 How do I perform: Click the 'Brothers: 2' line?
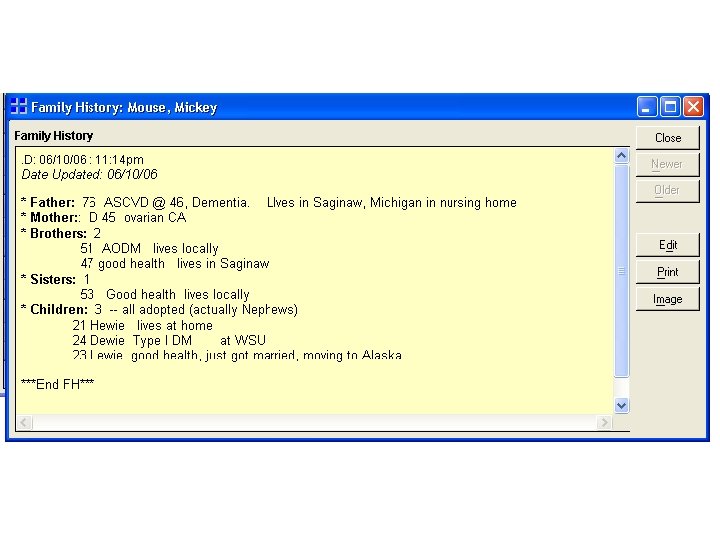pos(61,233)
